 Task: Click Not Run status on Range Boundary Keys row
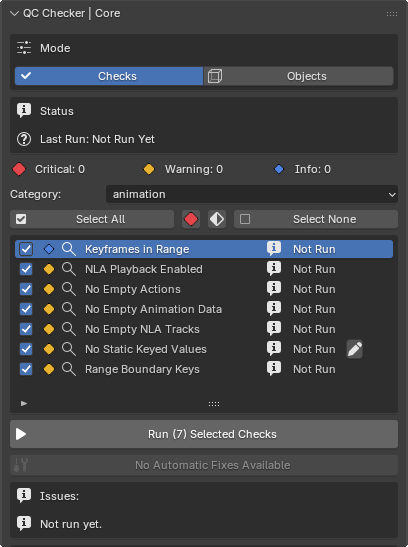pyautogui.click(x=314, y=369)
